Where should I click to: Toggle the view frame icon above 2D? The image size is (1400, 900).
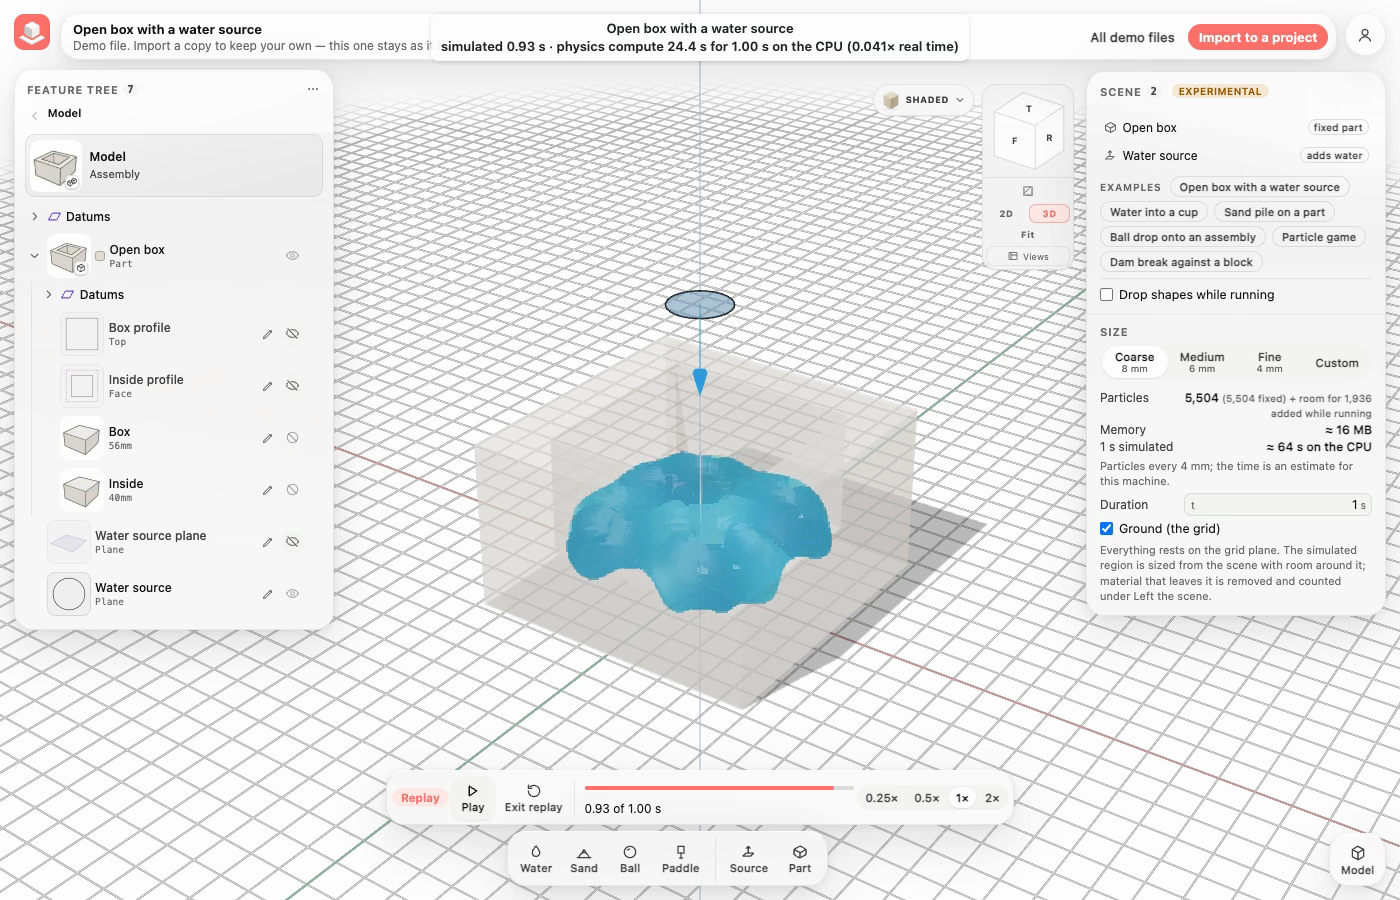pos(1028,191)
